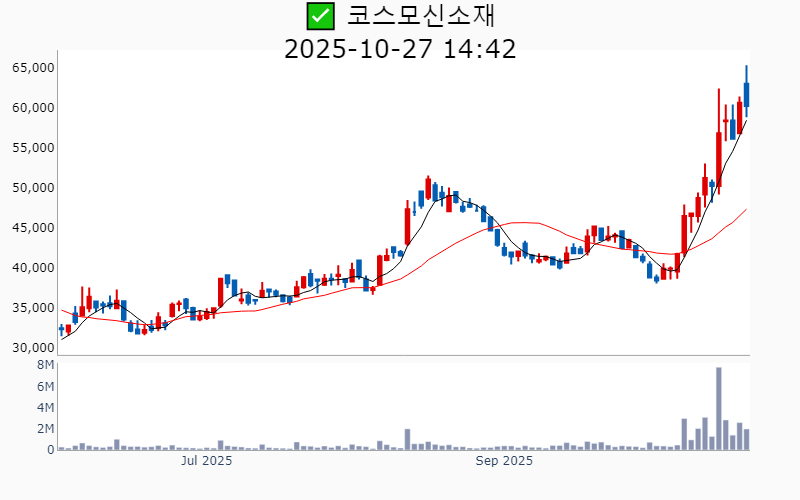Click the rightmost blue candlestick at the peak
The width and height of the screenshot is (800, 500).
click(x=746, y=94)
